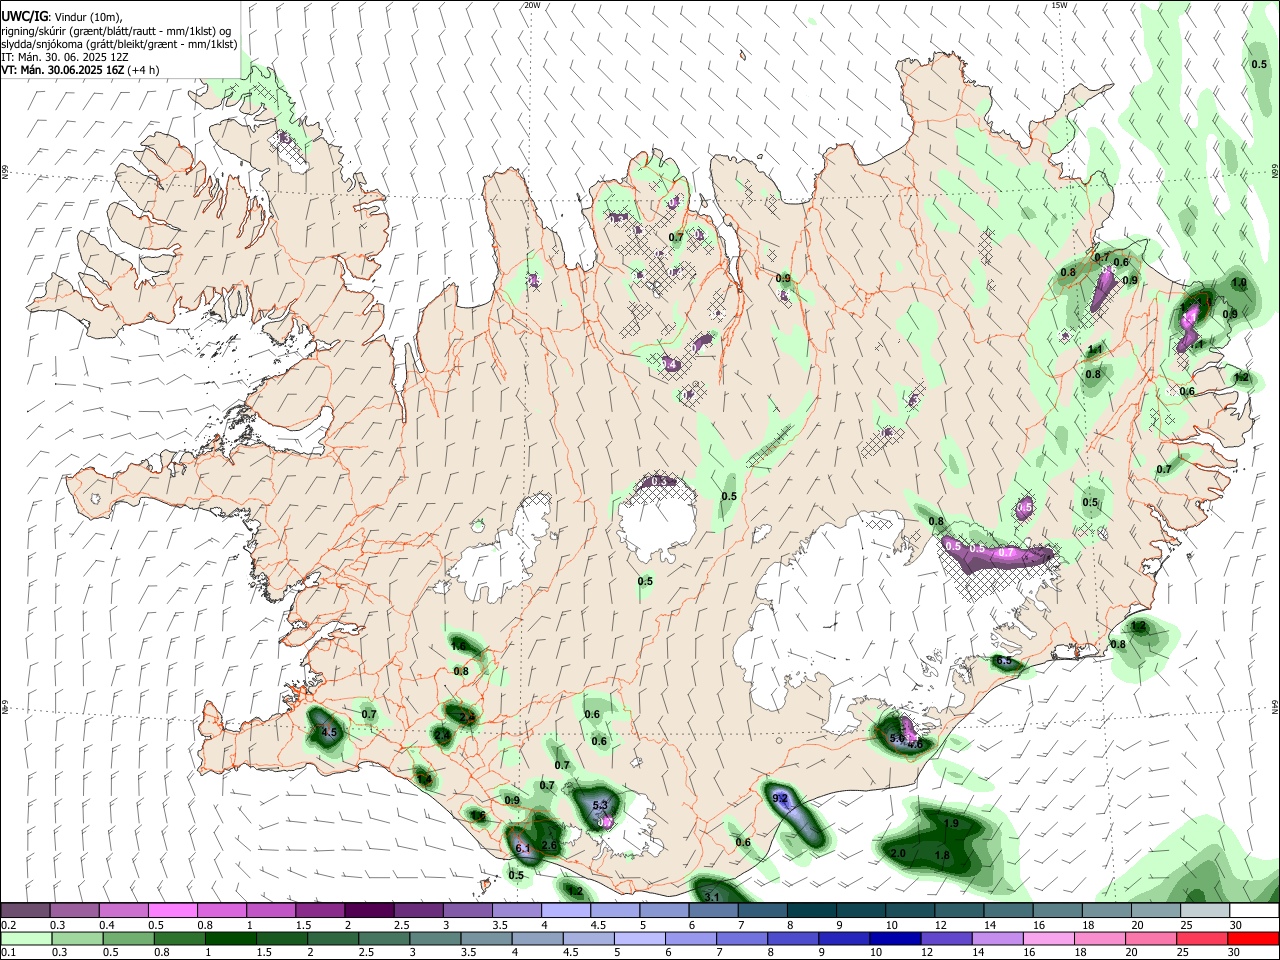Viewport: 1280px width, 960px height.
Task: Click the 3.1 value at southern tip
Action: coord(712,897)
